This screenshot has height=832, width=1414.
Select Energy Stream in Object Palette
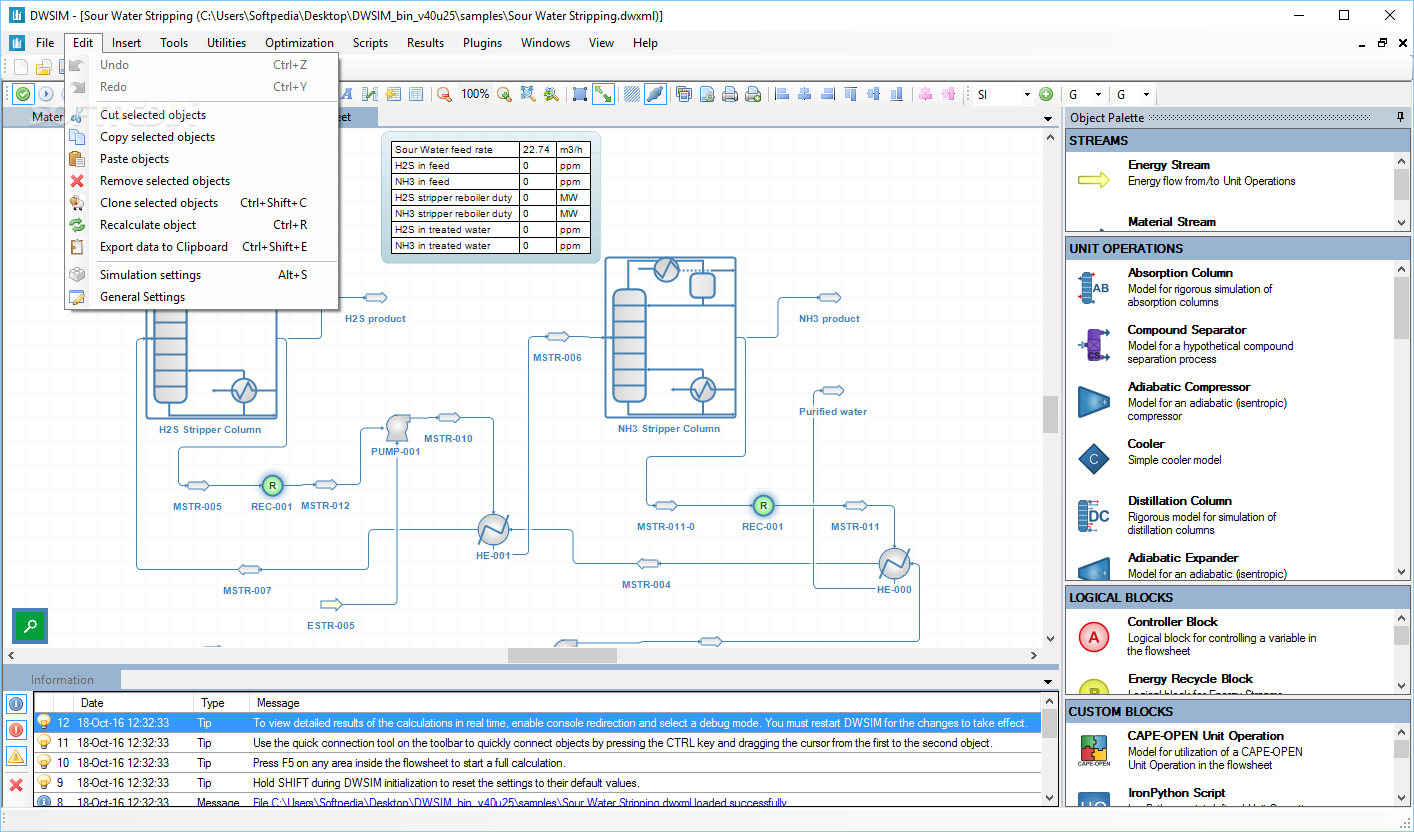tap(1230, 179)
